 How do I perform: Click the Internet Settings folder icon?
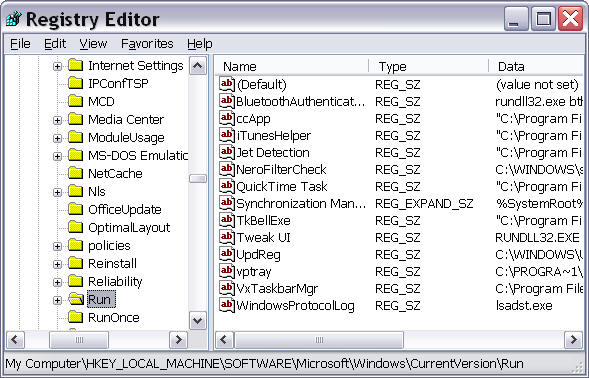tap(76, 65)
